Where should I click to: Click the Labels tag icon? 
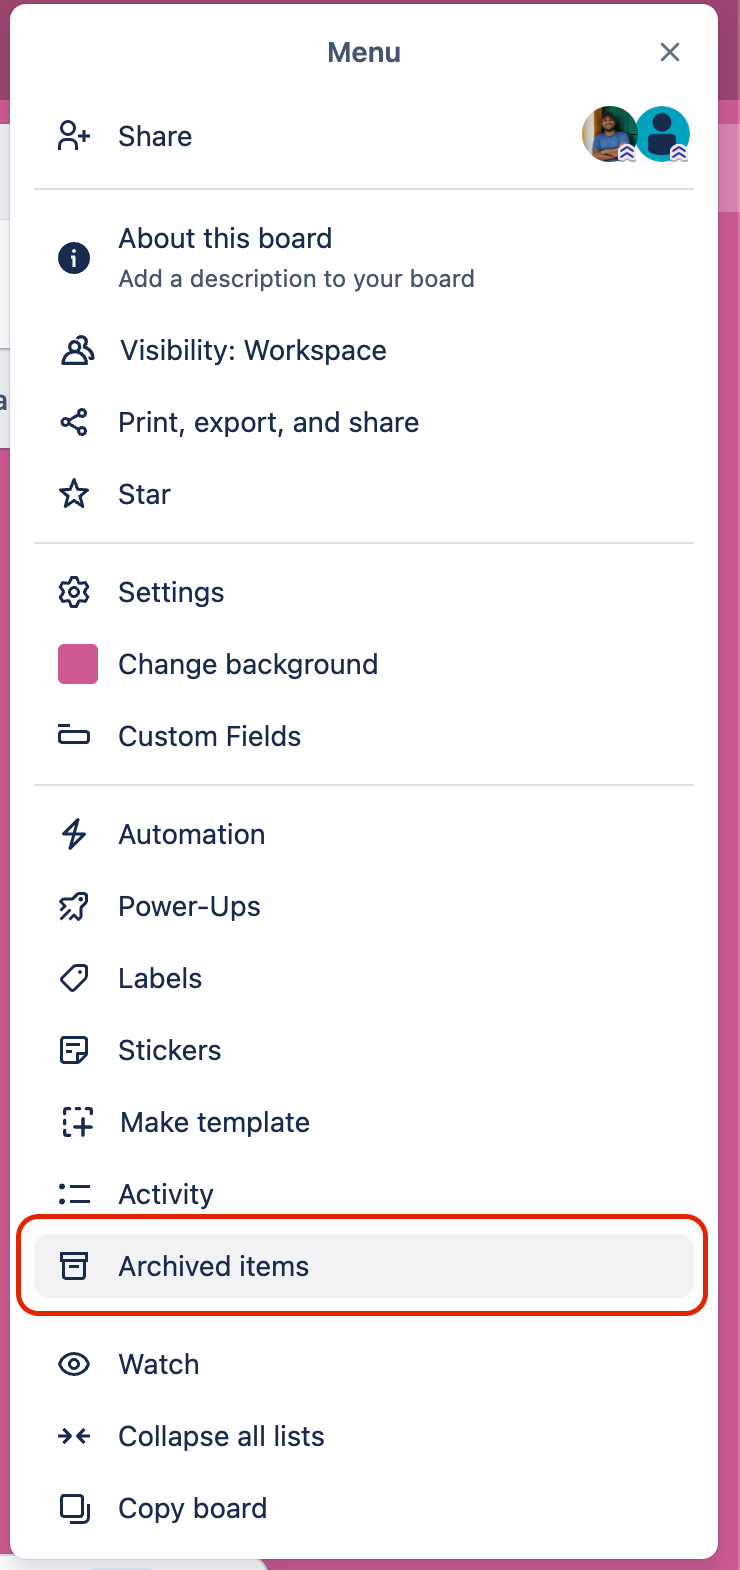[74, 978]
